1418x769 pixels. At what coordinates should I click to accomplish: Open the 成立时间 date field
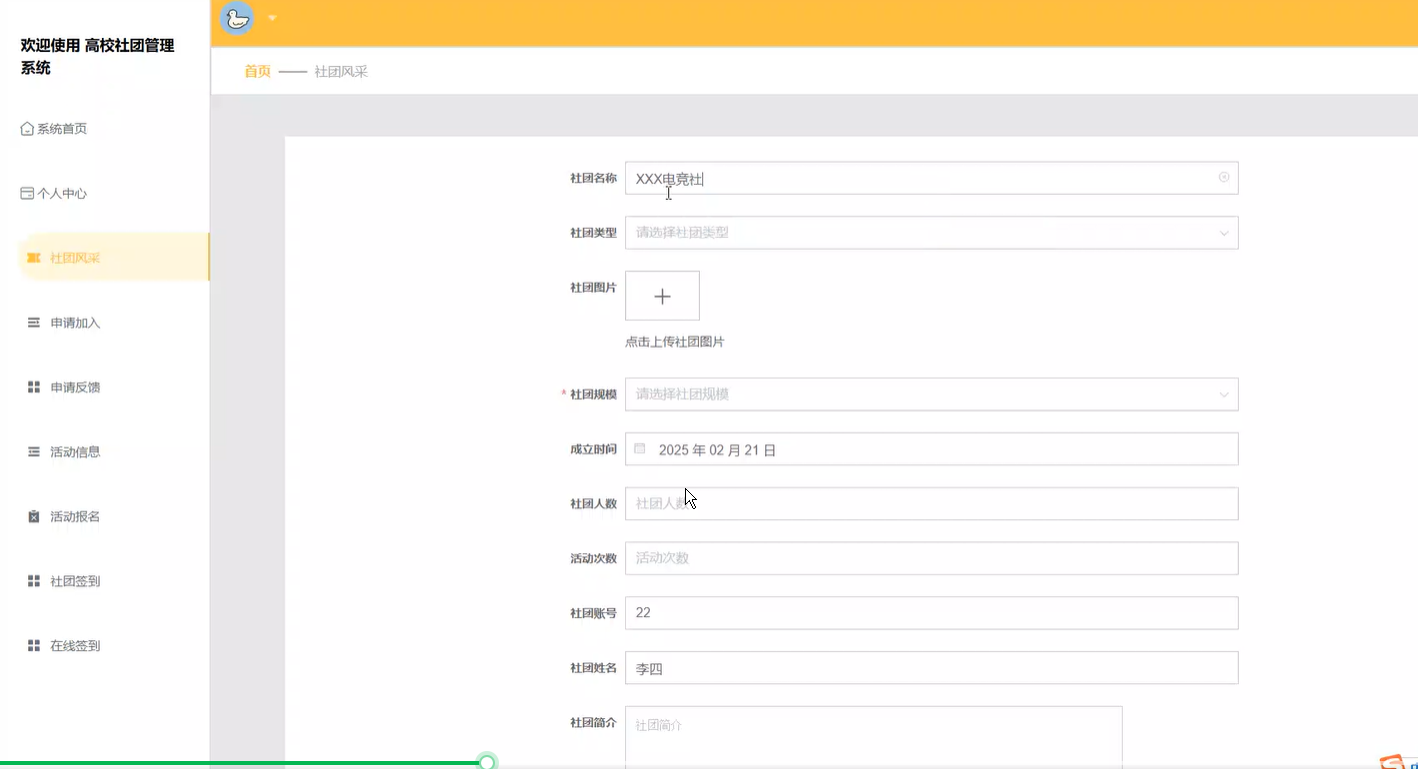(931, 449)
